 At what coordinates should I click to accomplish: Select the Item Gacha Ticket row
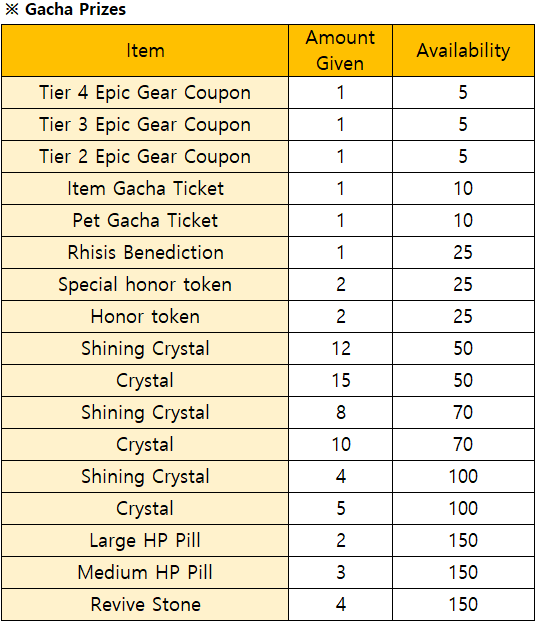tap(268, 189)
